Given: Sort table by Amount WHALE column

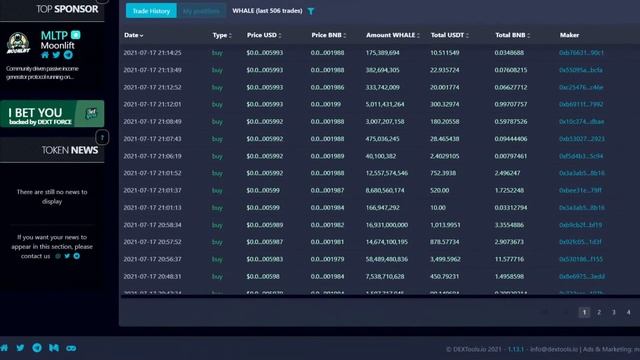Looking at the screenshot, I should tap(393, 35).
